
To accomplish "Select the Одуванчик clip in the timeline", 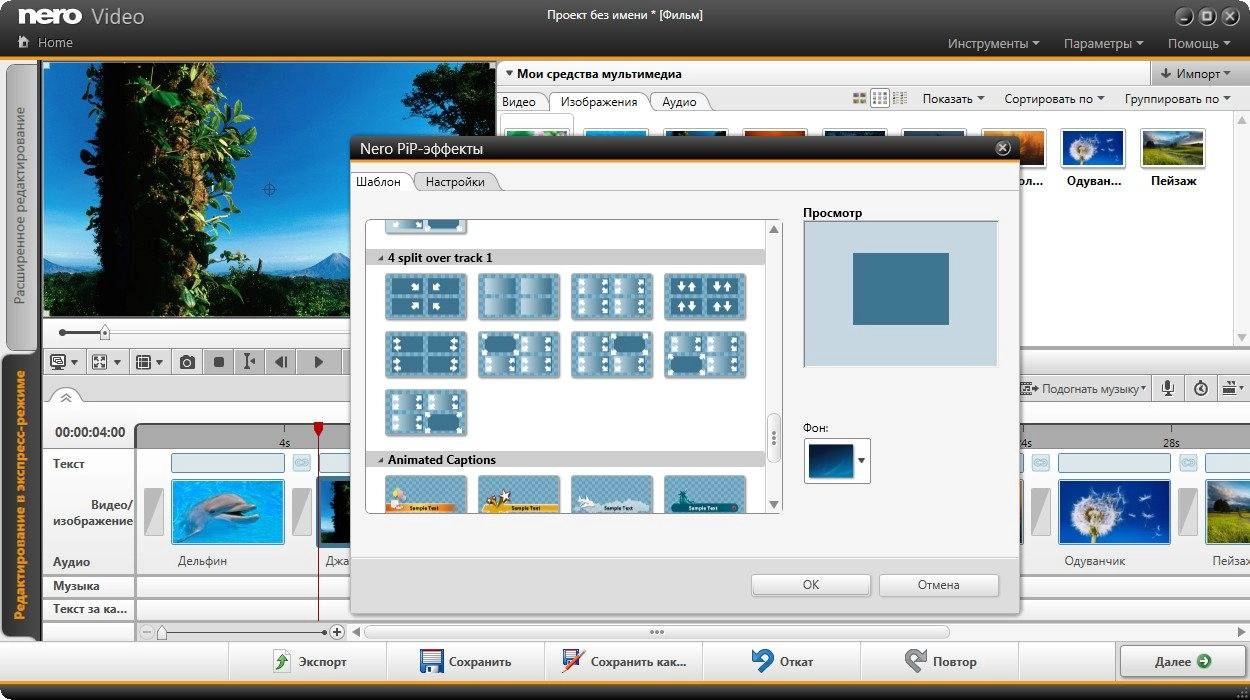I will [1114, 512].
